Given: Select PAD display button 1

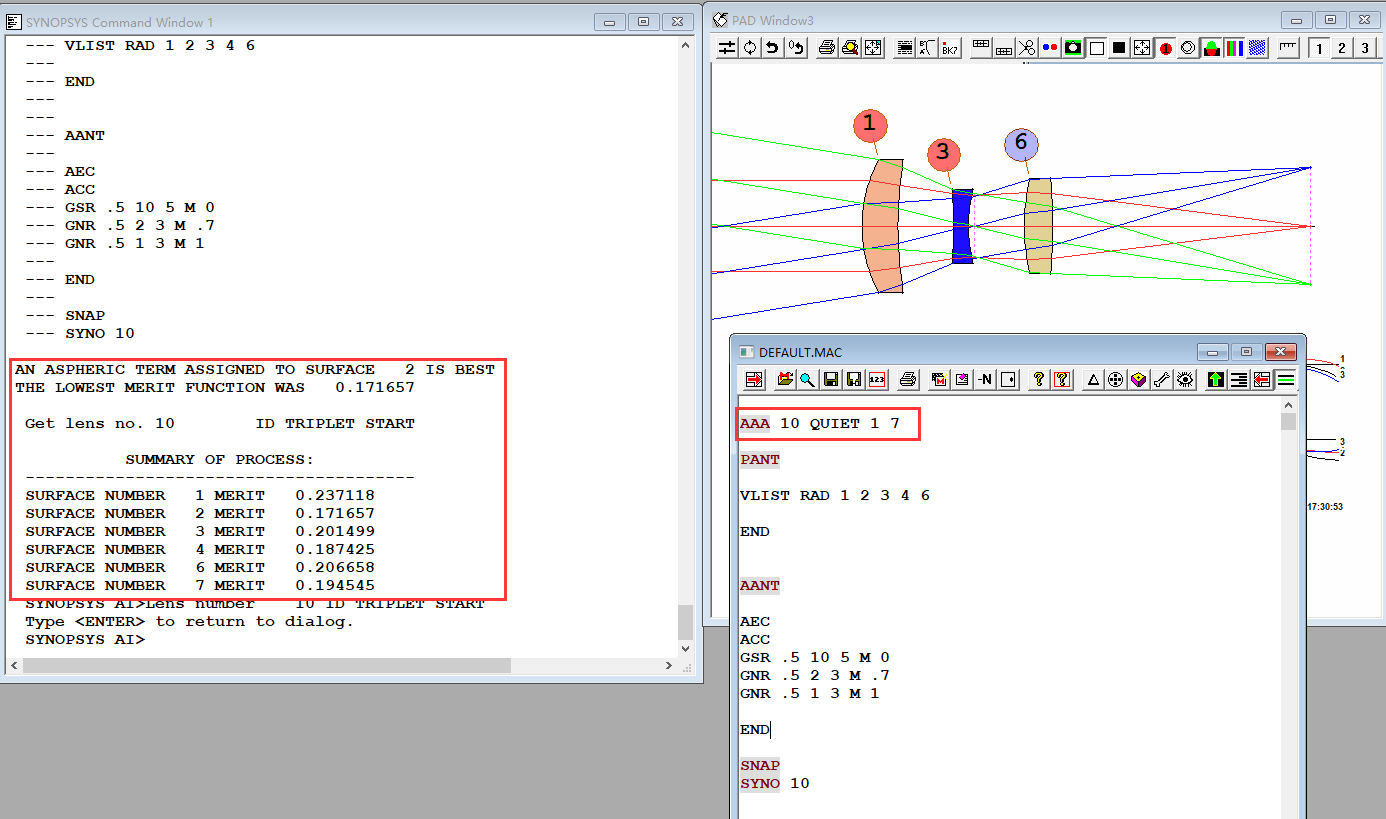Looking at the screenshot, I should tap(1318, 48).
